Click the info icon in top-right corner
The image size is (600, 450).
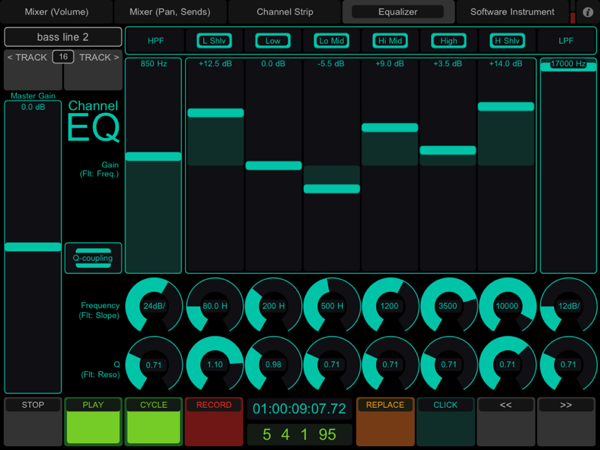587,12
